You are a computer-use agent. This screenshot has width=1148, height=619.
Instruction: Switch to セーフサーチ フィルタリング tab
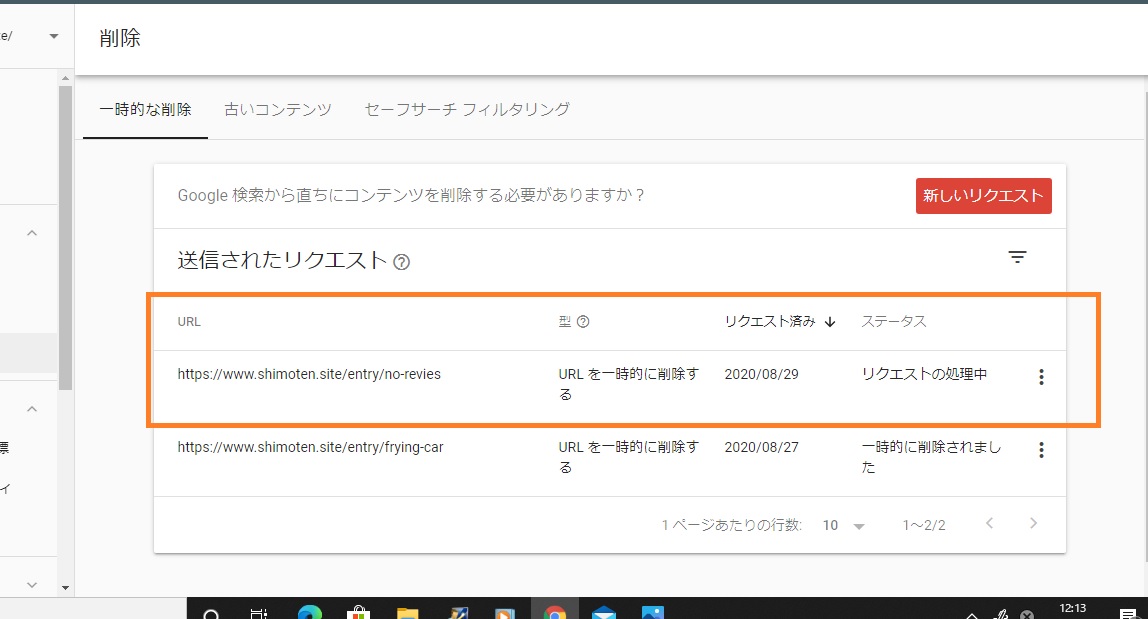[x=467, y=110]
